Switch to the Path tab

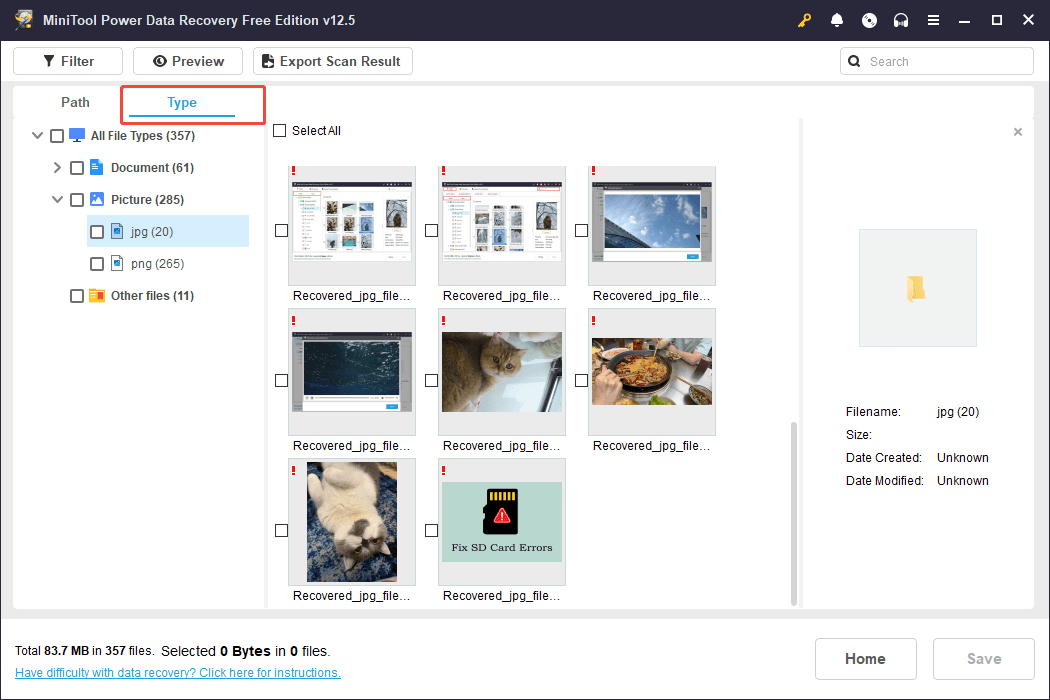pyautogui.click(x=75, y=102)
